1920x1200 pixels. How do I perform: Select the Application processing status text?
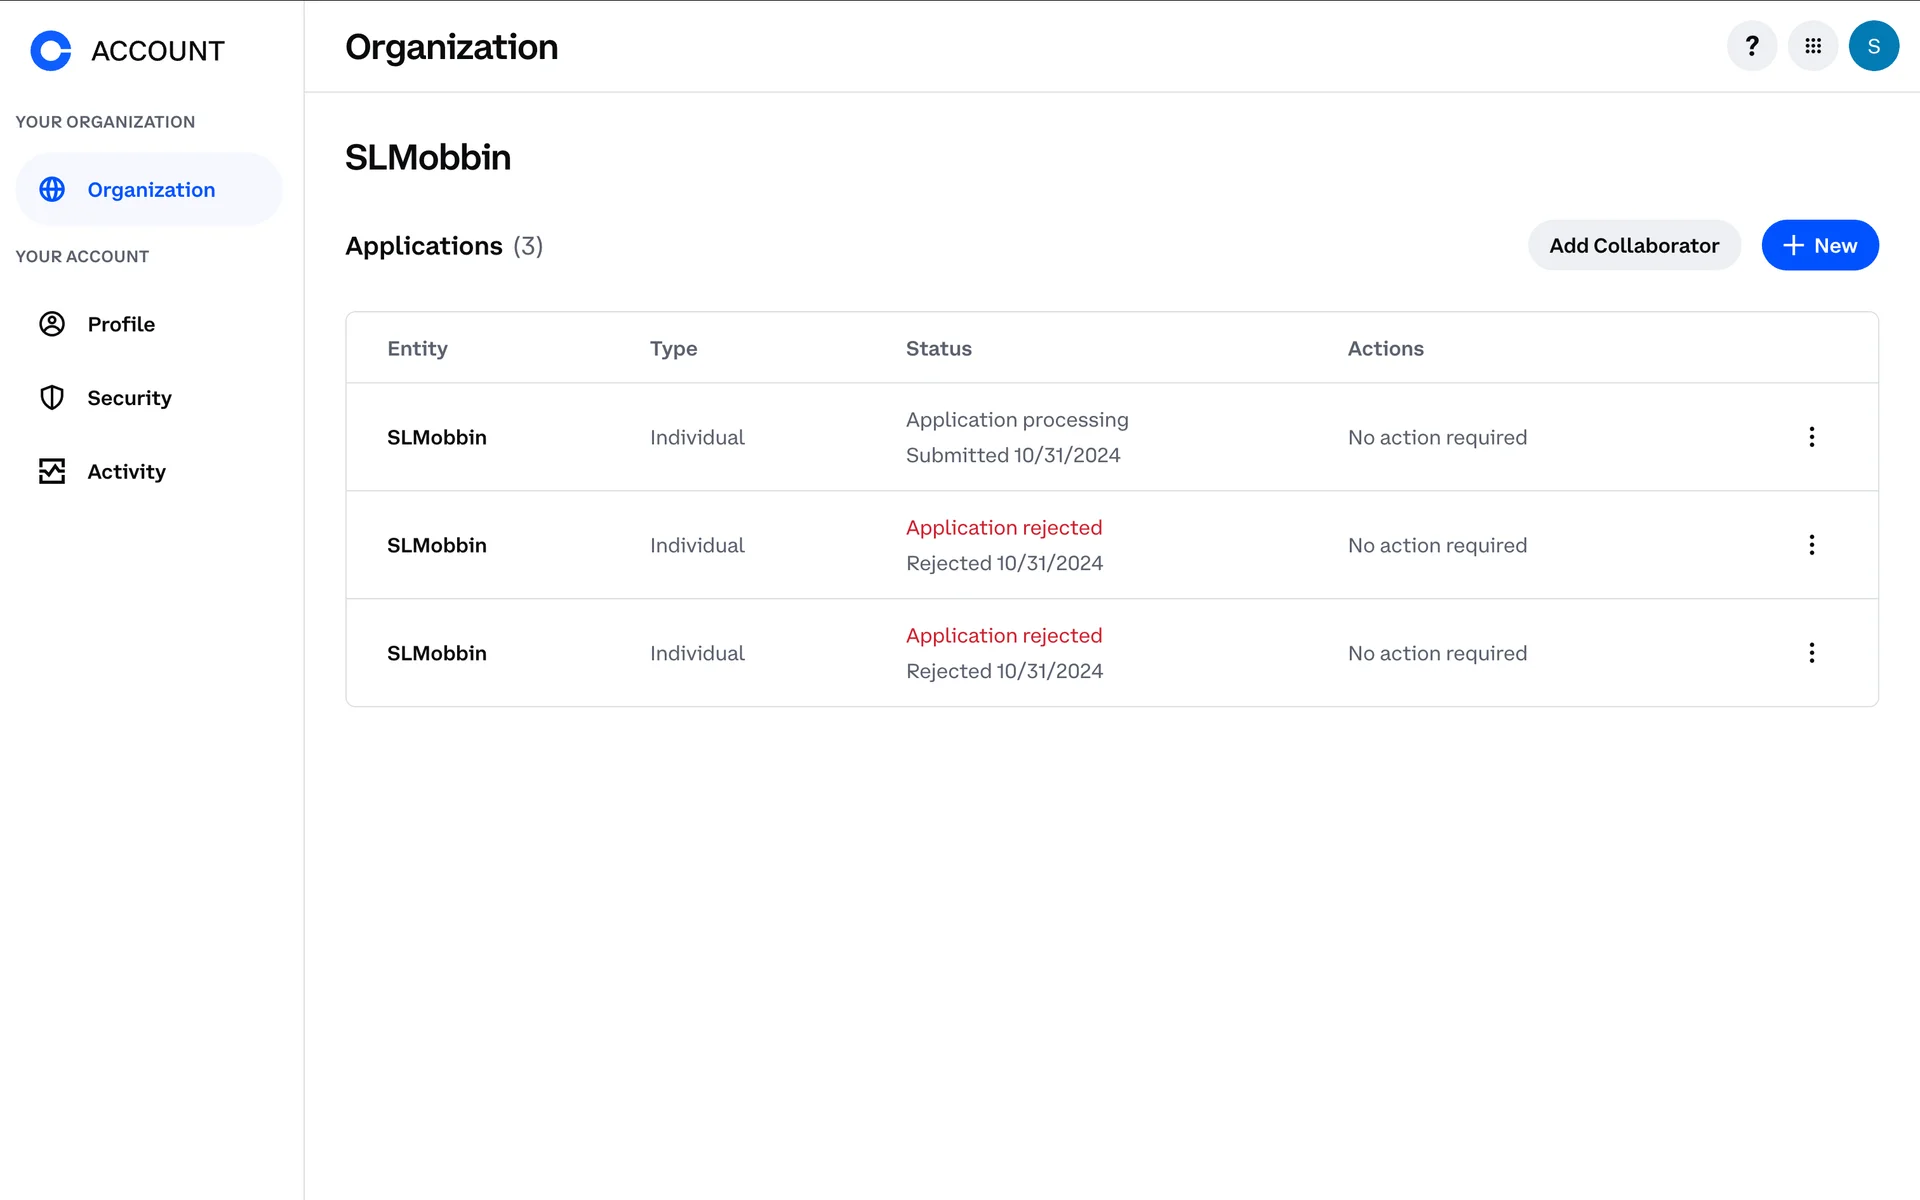click(1016, 420)
